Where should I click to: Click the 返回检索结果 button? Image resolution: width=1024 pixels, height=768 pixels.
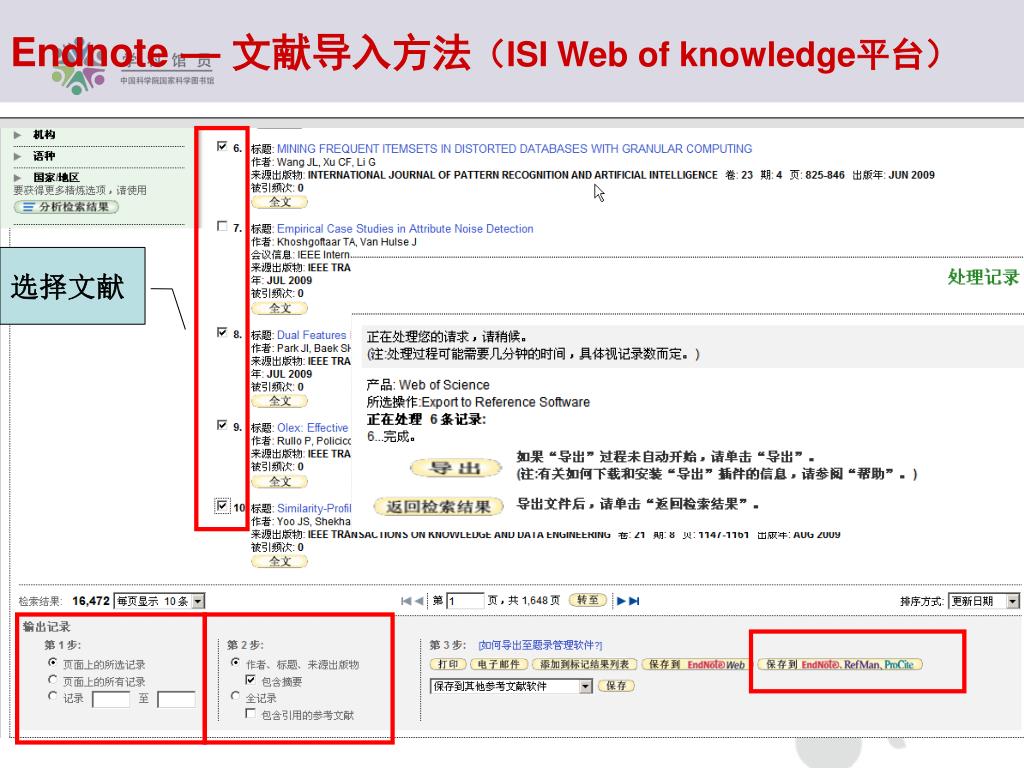tap(438, 507)
